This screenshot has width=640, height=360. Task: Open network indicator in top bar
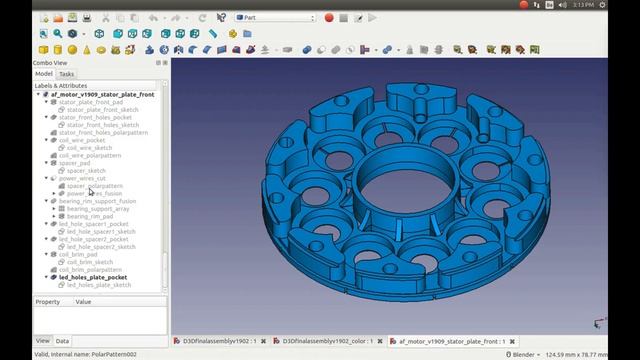point(536,5)
